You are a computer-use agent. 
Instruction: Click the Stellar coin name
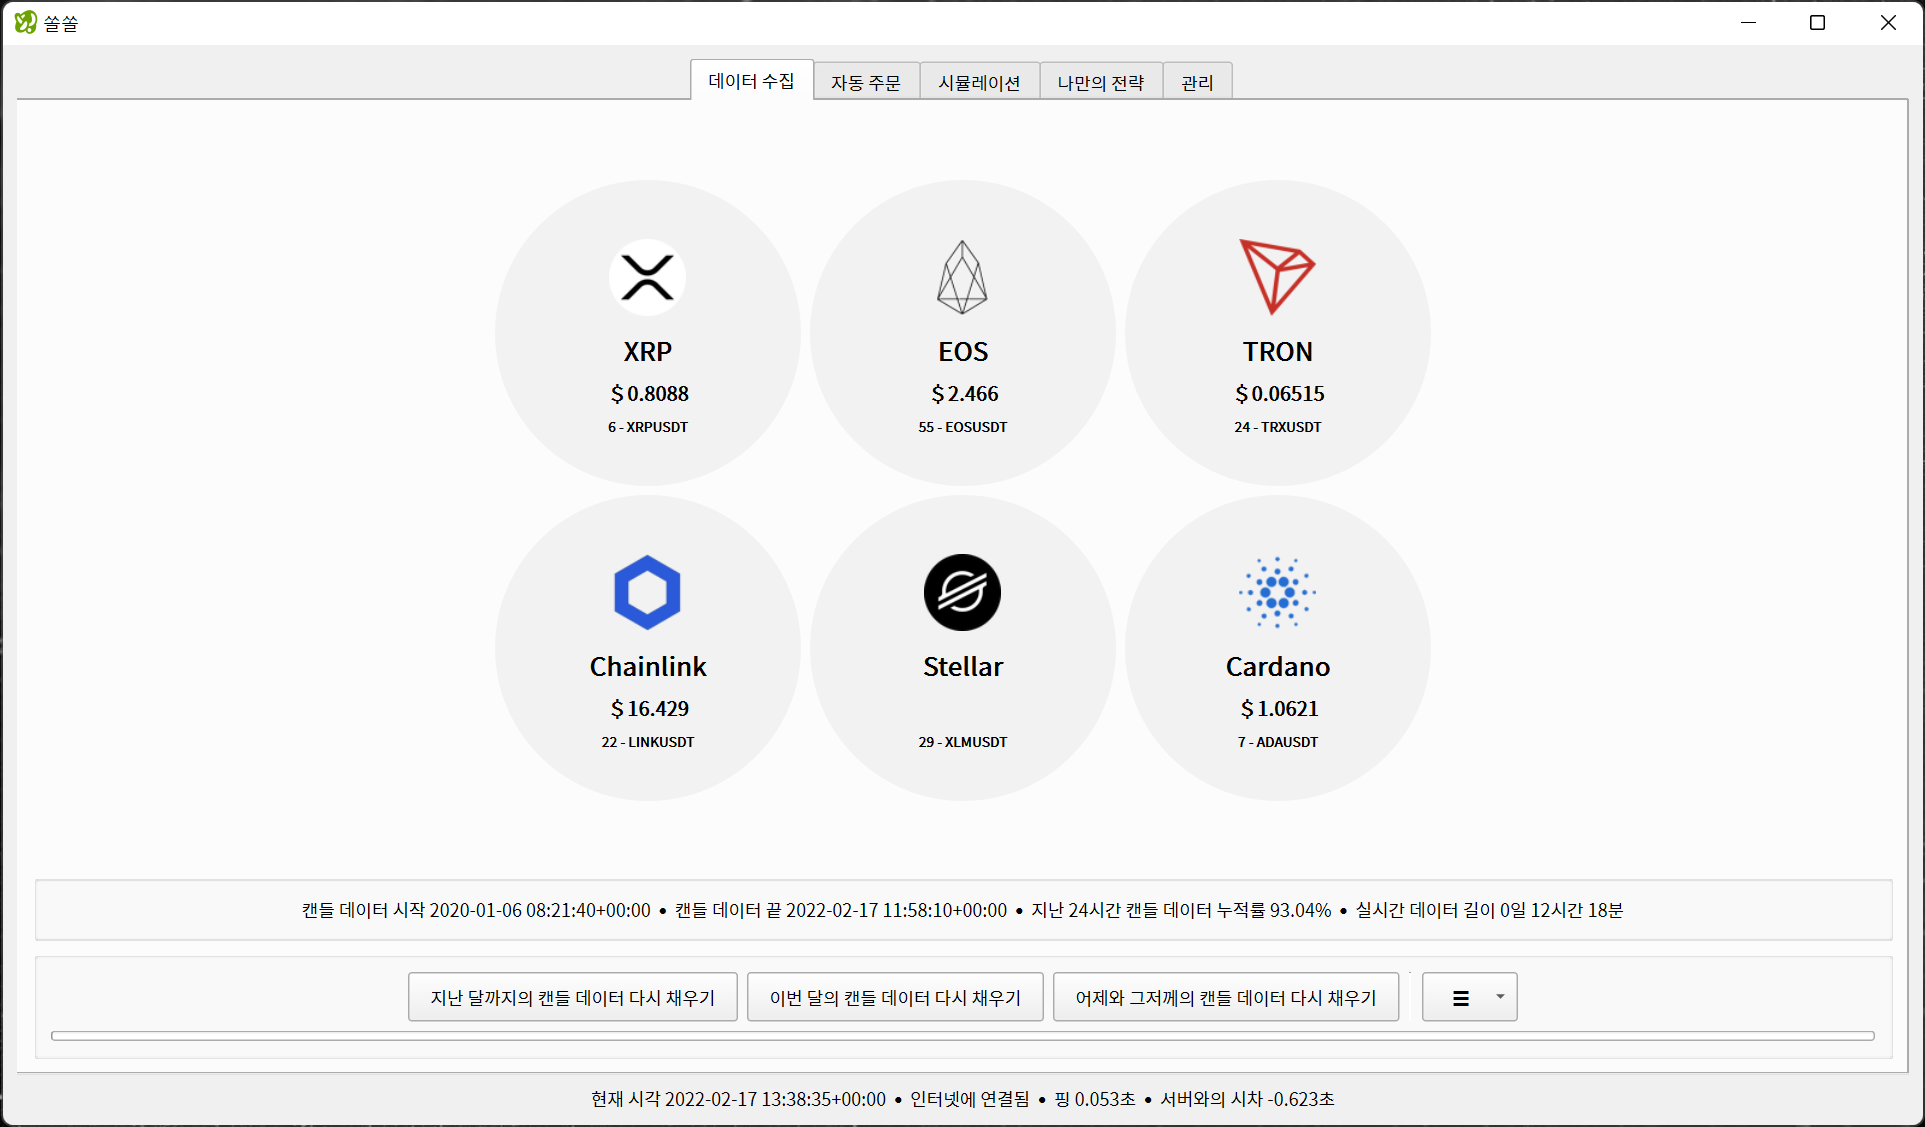point(963,667)
